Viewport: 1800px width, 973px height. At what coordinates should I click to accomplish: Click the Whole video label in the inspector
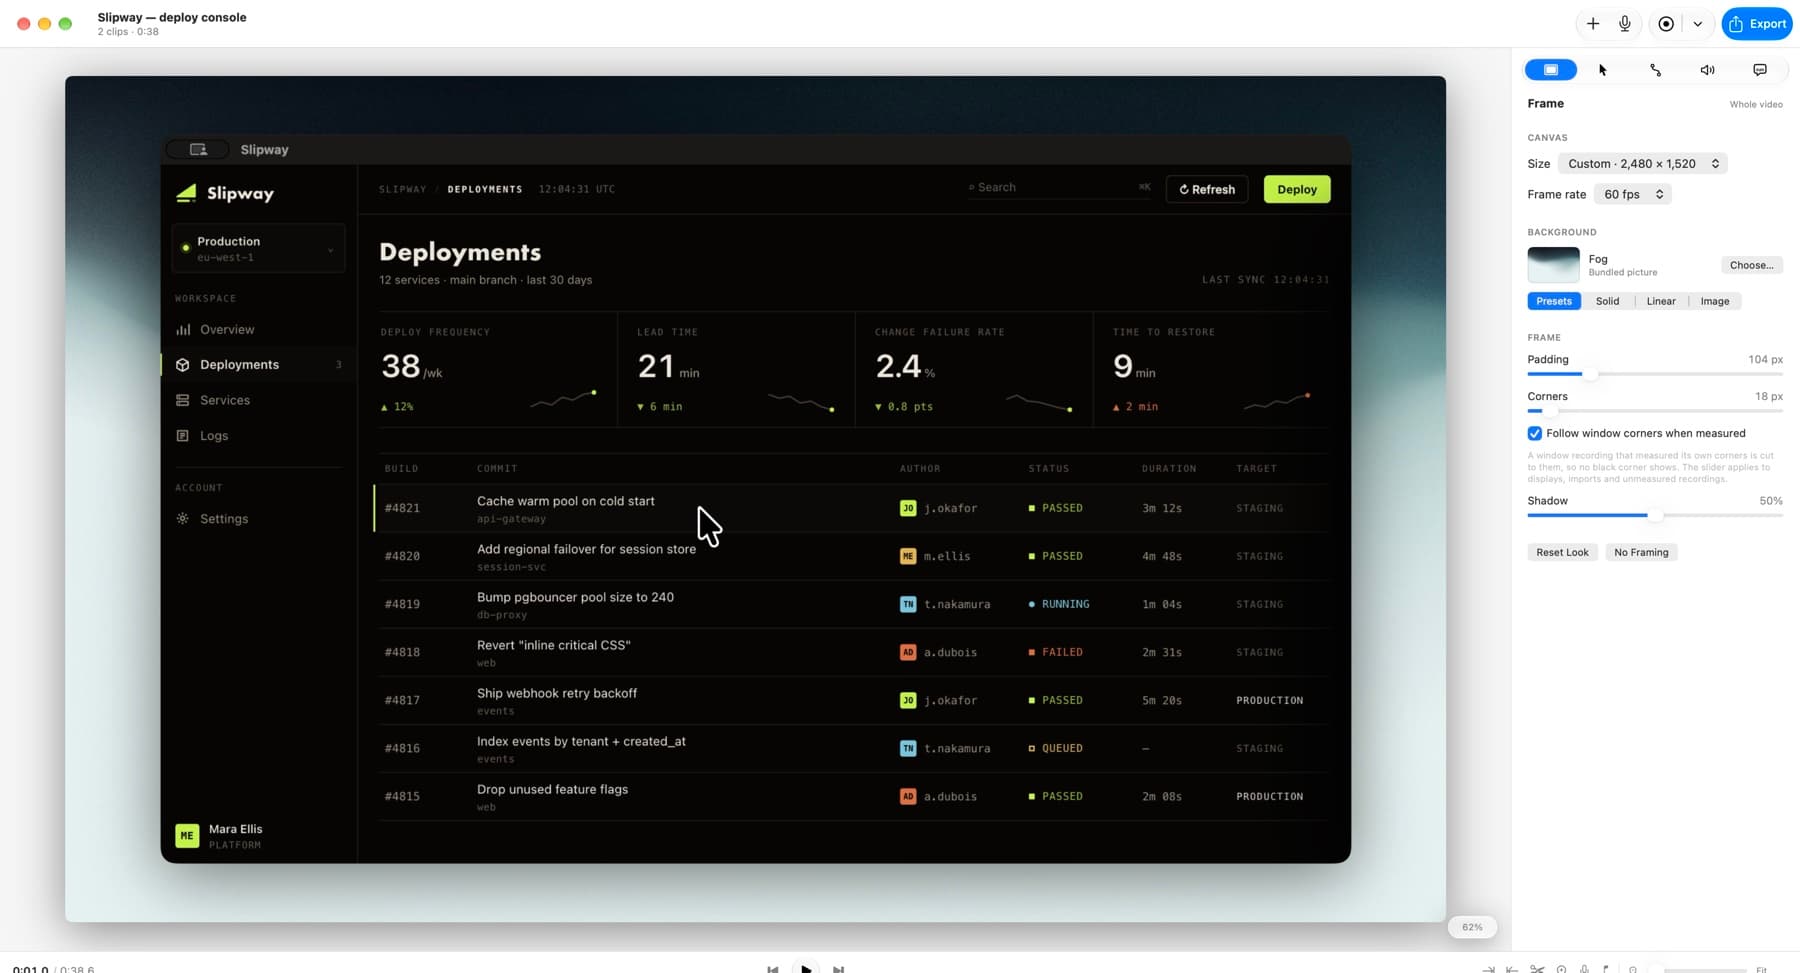tap(1756, 104)
